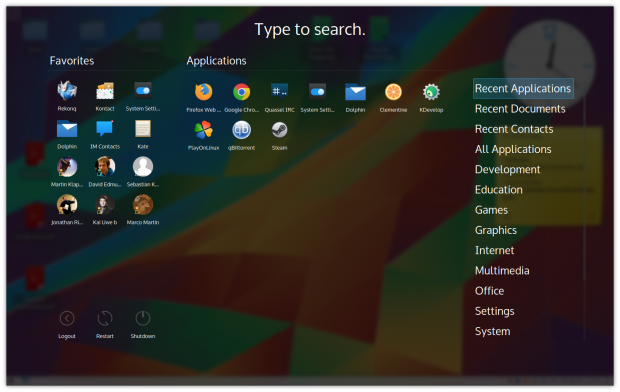The image size is (620, 392).
Task: Open the Education category
Action: tap(499, 190)
